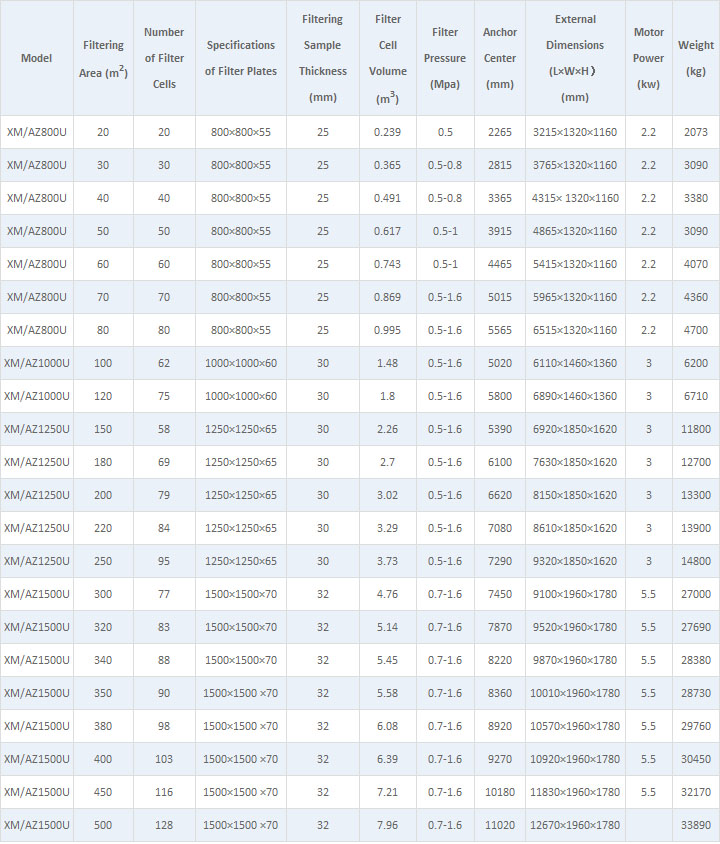Select the Filter Cell Volume header
This screenshot has height=844, width=720.
[x=388, y=58]
